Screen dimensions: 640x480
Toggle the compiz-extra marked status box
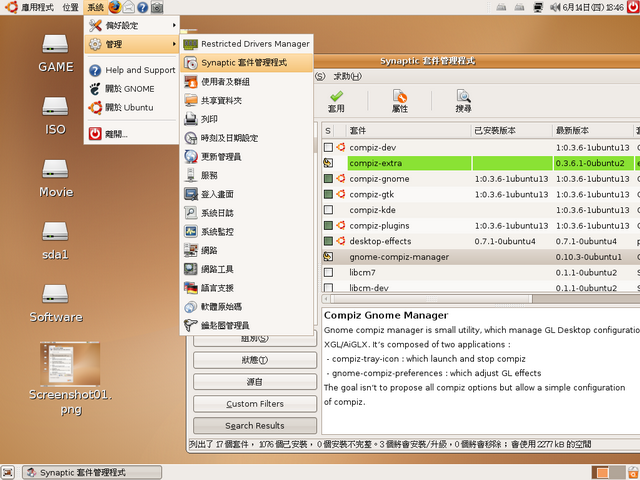(x=328, y=163)
